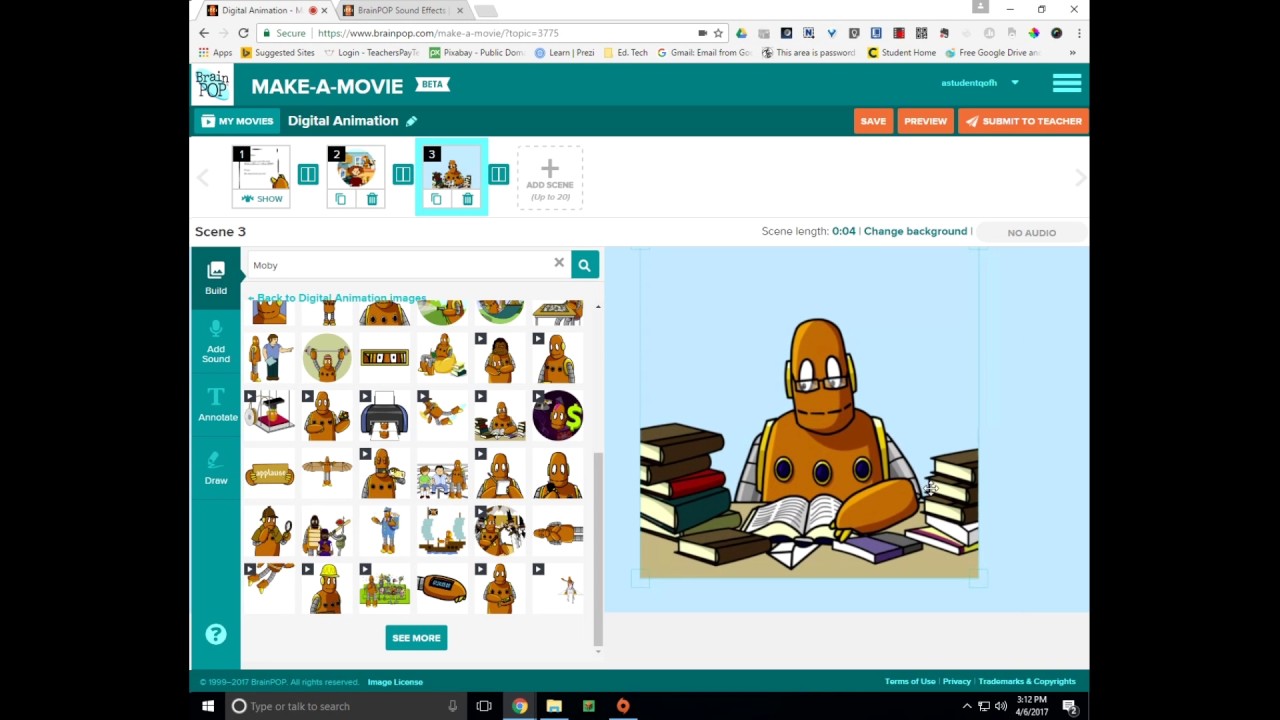Open Trademarks & Copyrights link
The width and height of the screenshot is (1280, 720).
(1027, 682)
